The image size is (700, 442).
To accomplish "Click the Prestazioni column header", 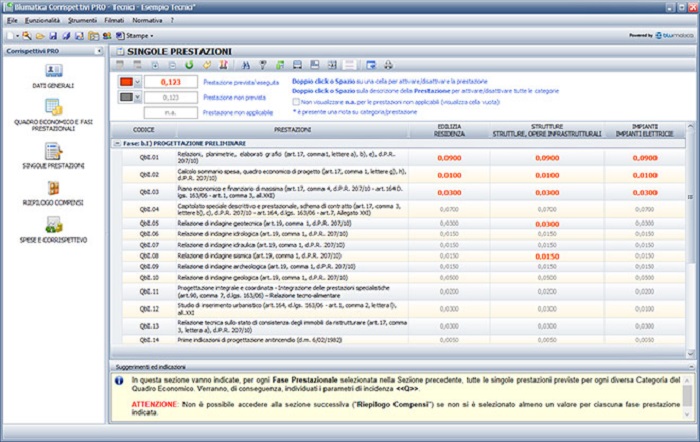I will (293, 130).
